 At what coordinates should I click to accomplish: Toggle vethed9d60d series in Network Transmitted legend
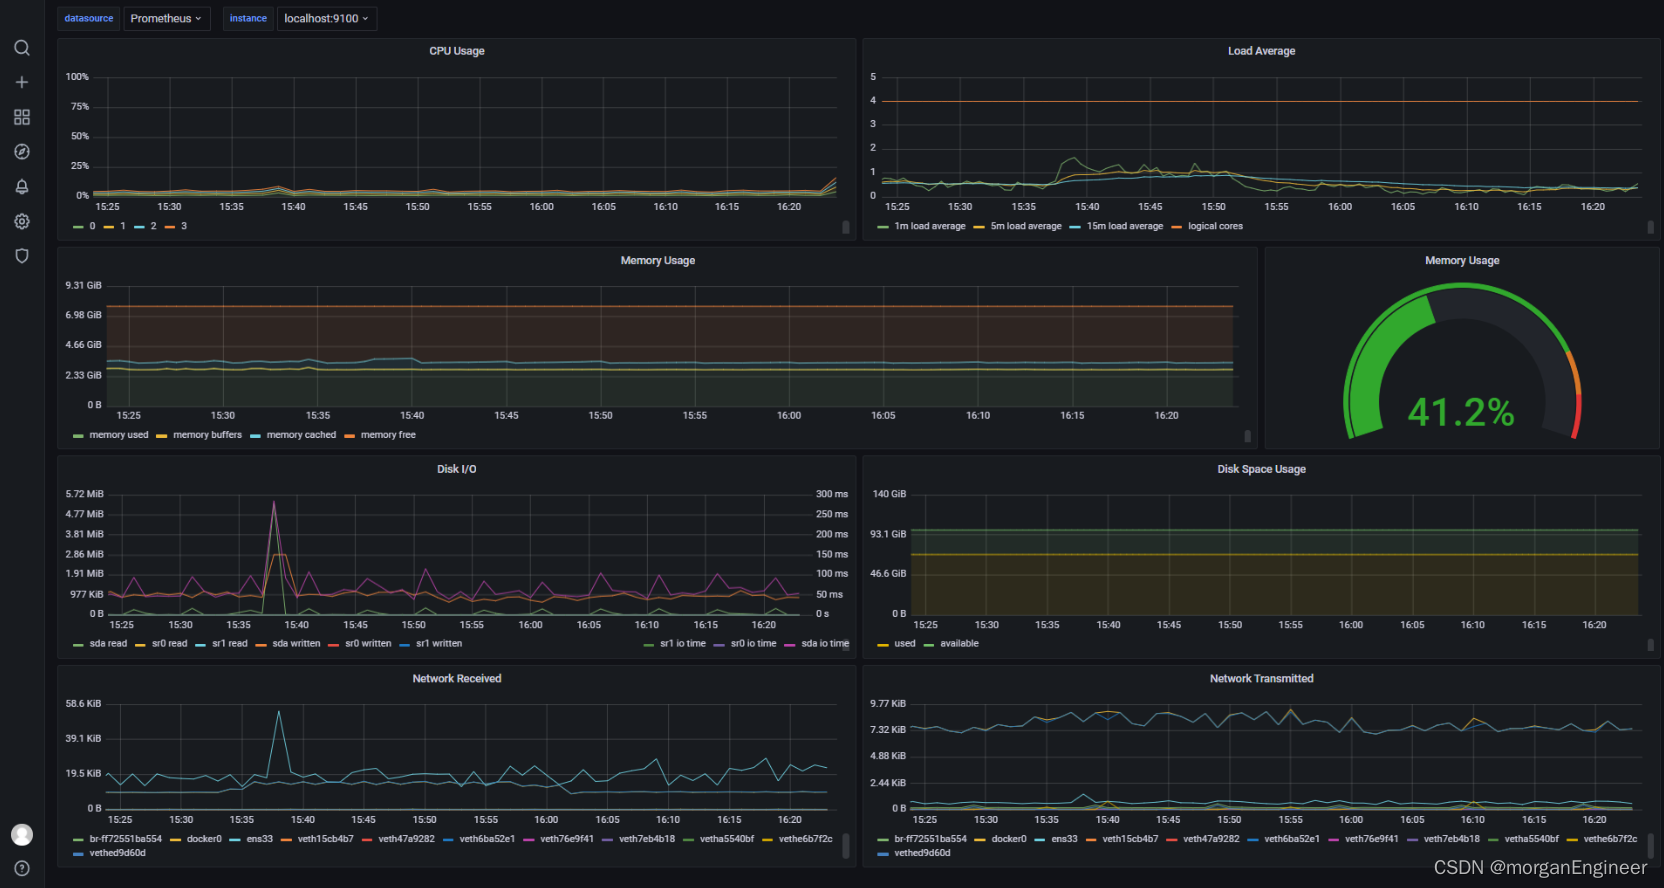(x=922, y=853)
